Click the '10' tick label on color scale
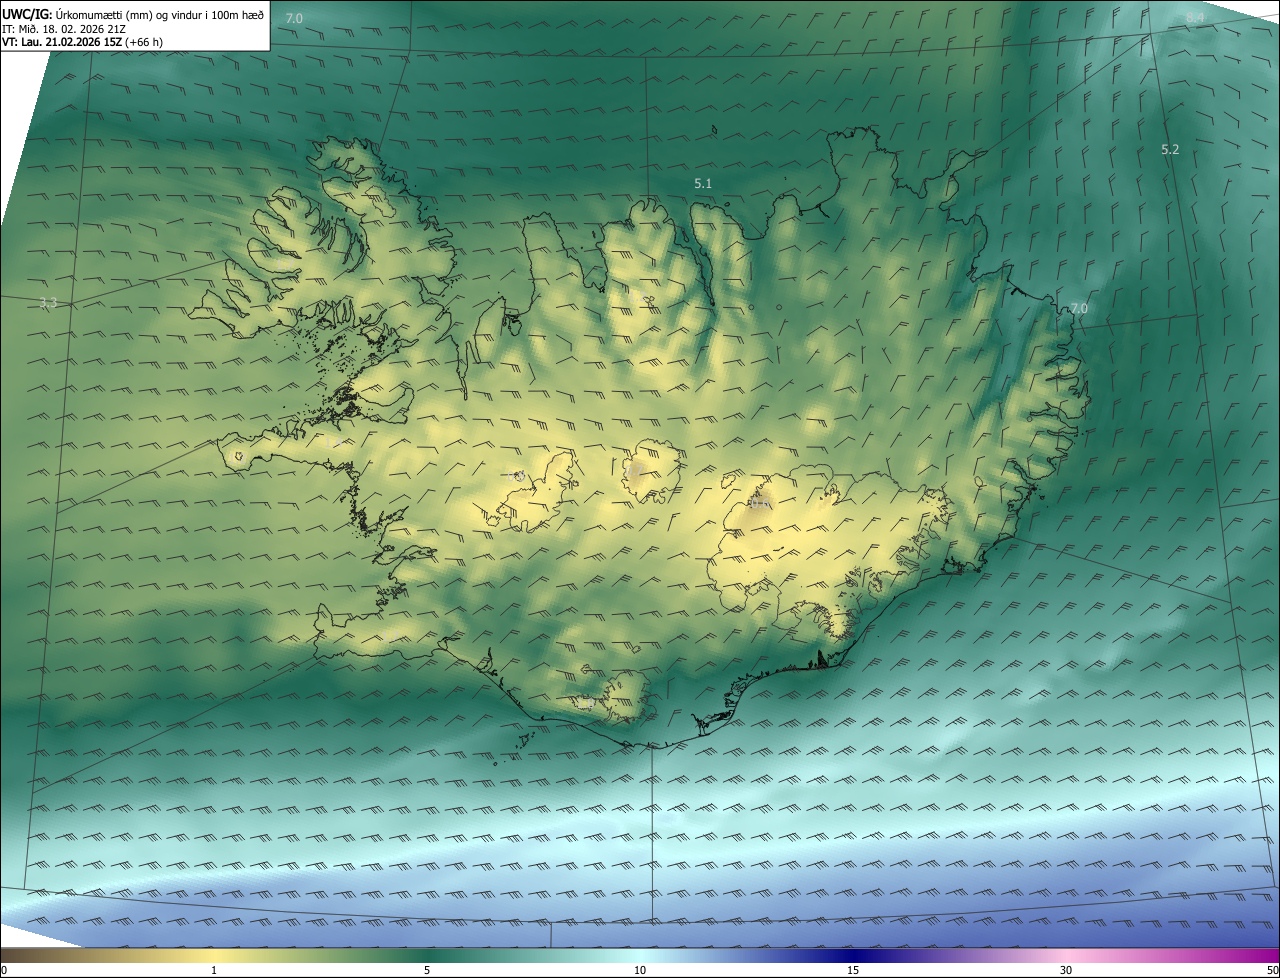Viewport: 1280px width, 978px height. [640, 970]
